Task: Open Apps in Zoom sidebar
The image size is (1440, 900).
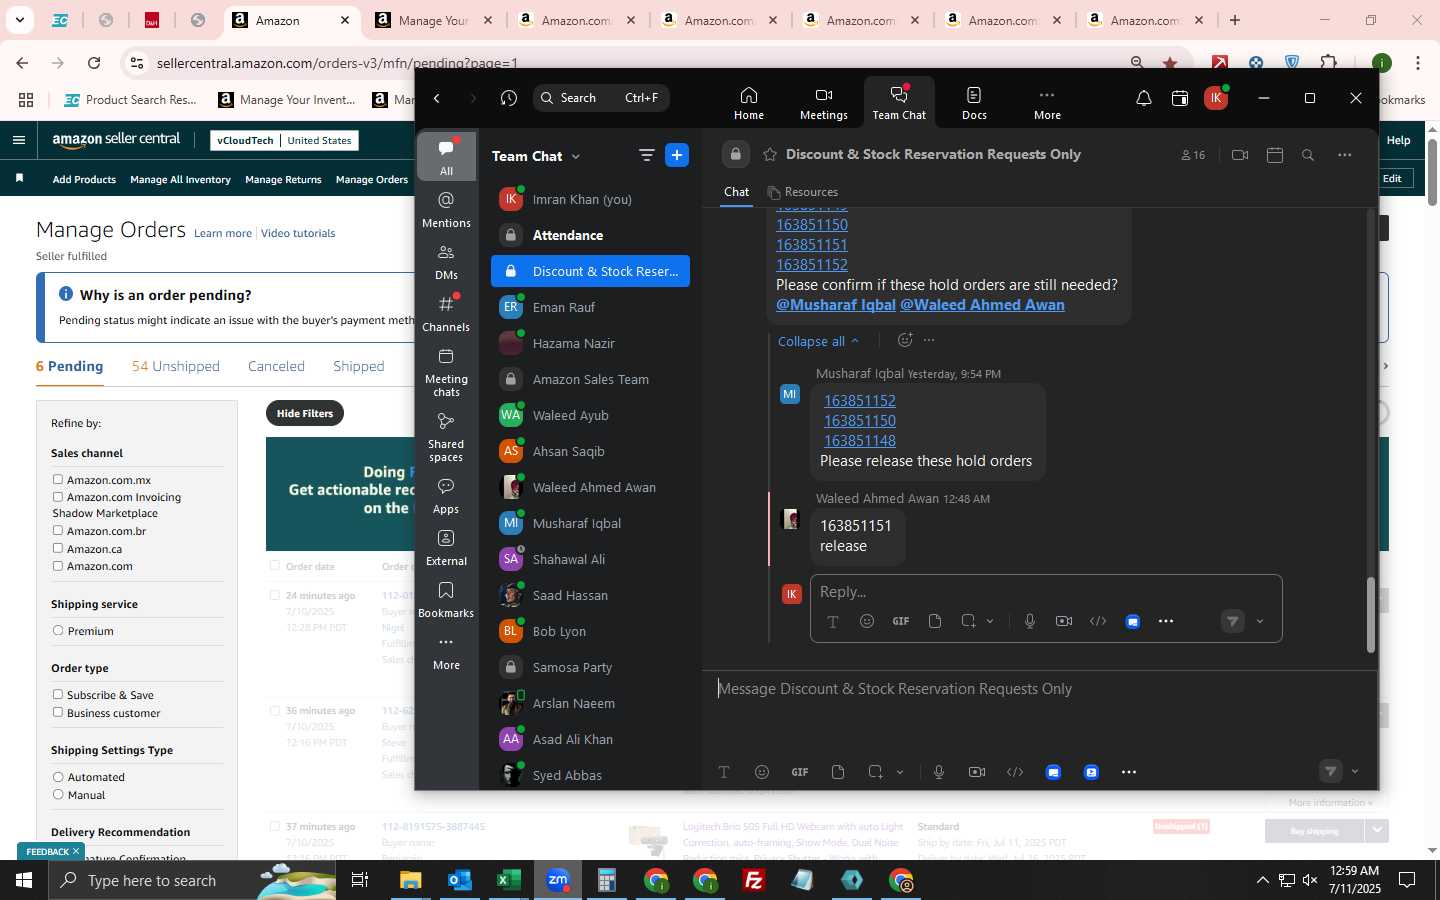Action: click(x=446, y=496)
